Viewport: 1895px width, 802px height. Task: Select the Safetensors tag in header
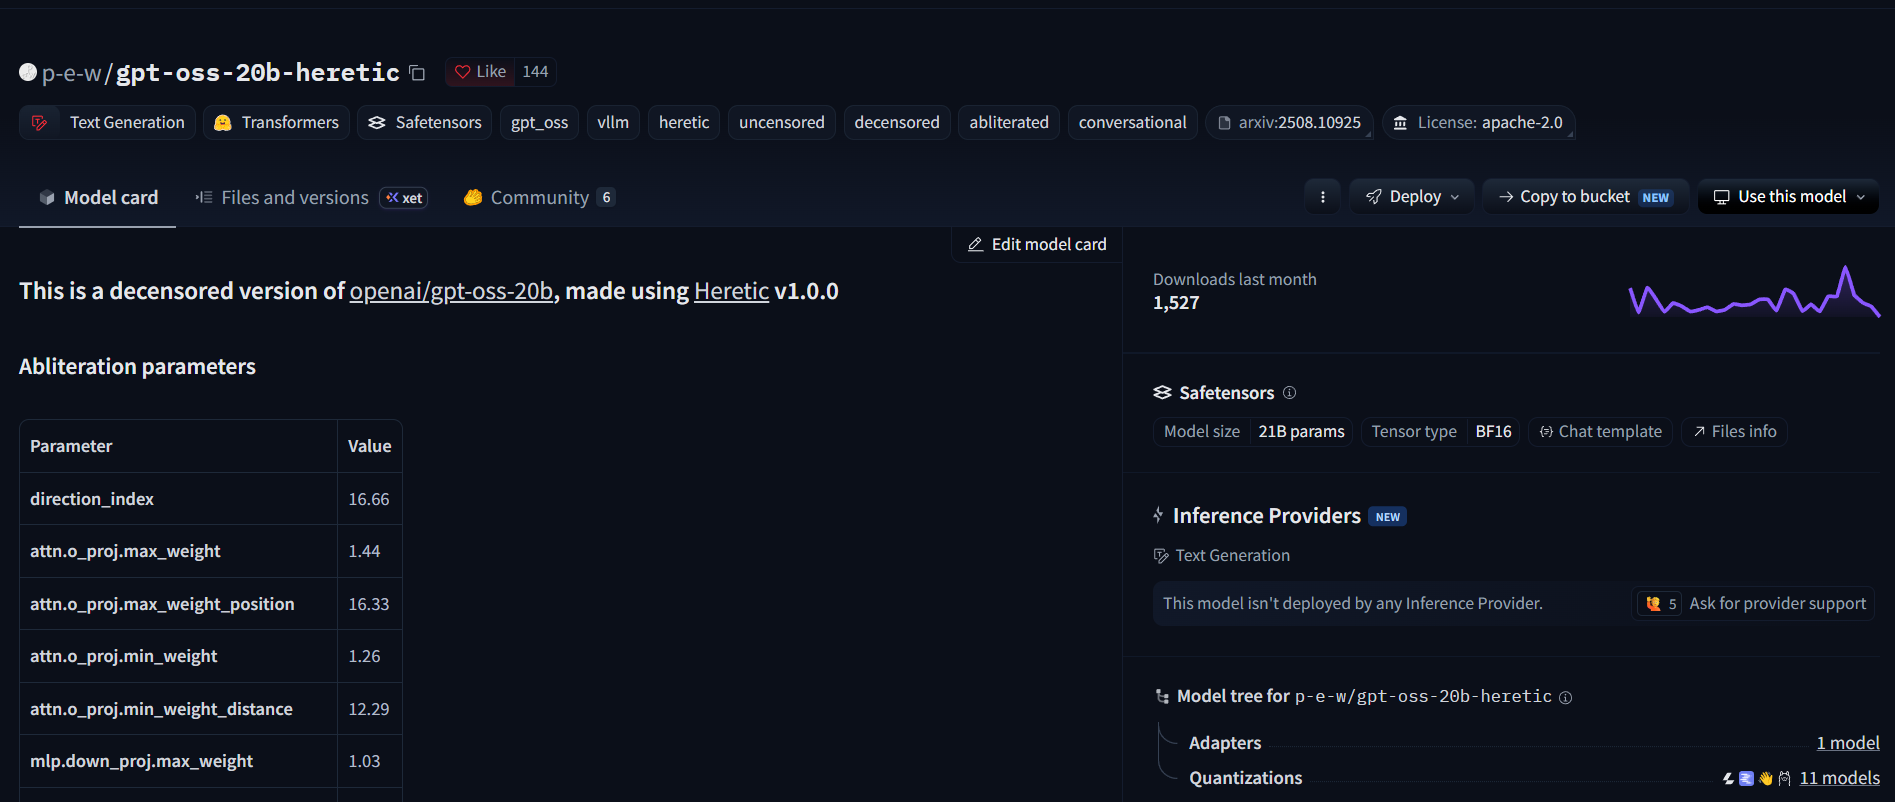pyautogui.click(x=425, y=123)
